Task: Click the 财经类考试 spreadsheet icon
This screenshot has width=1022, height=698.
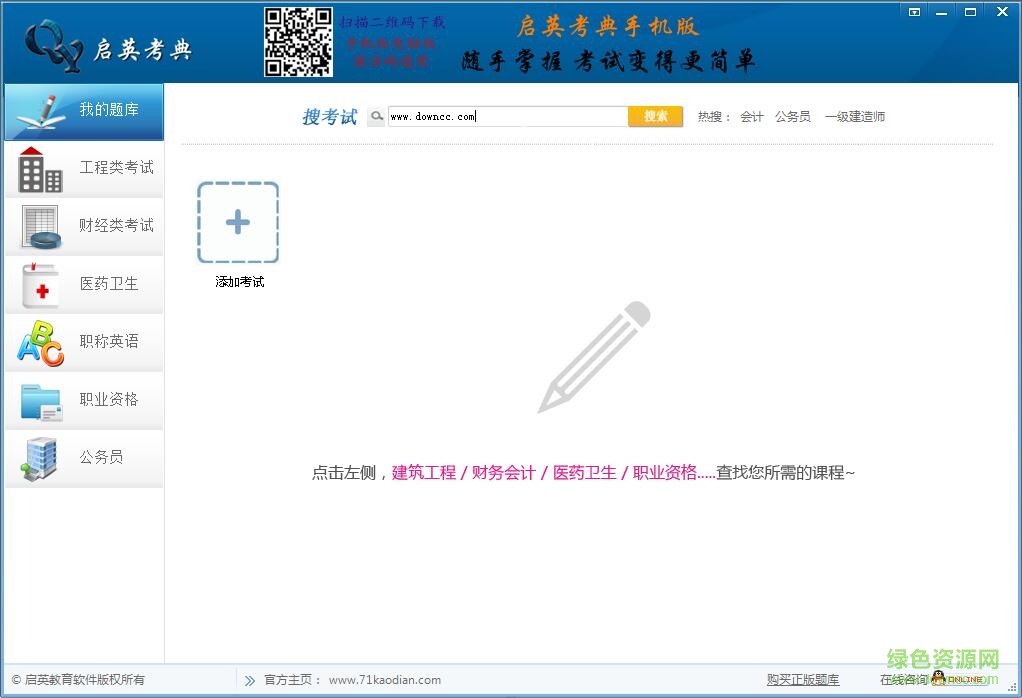Action: click(x=41, y=227)
